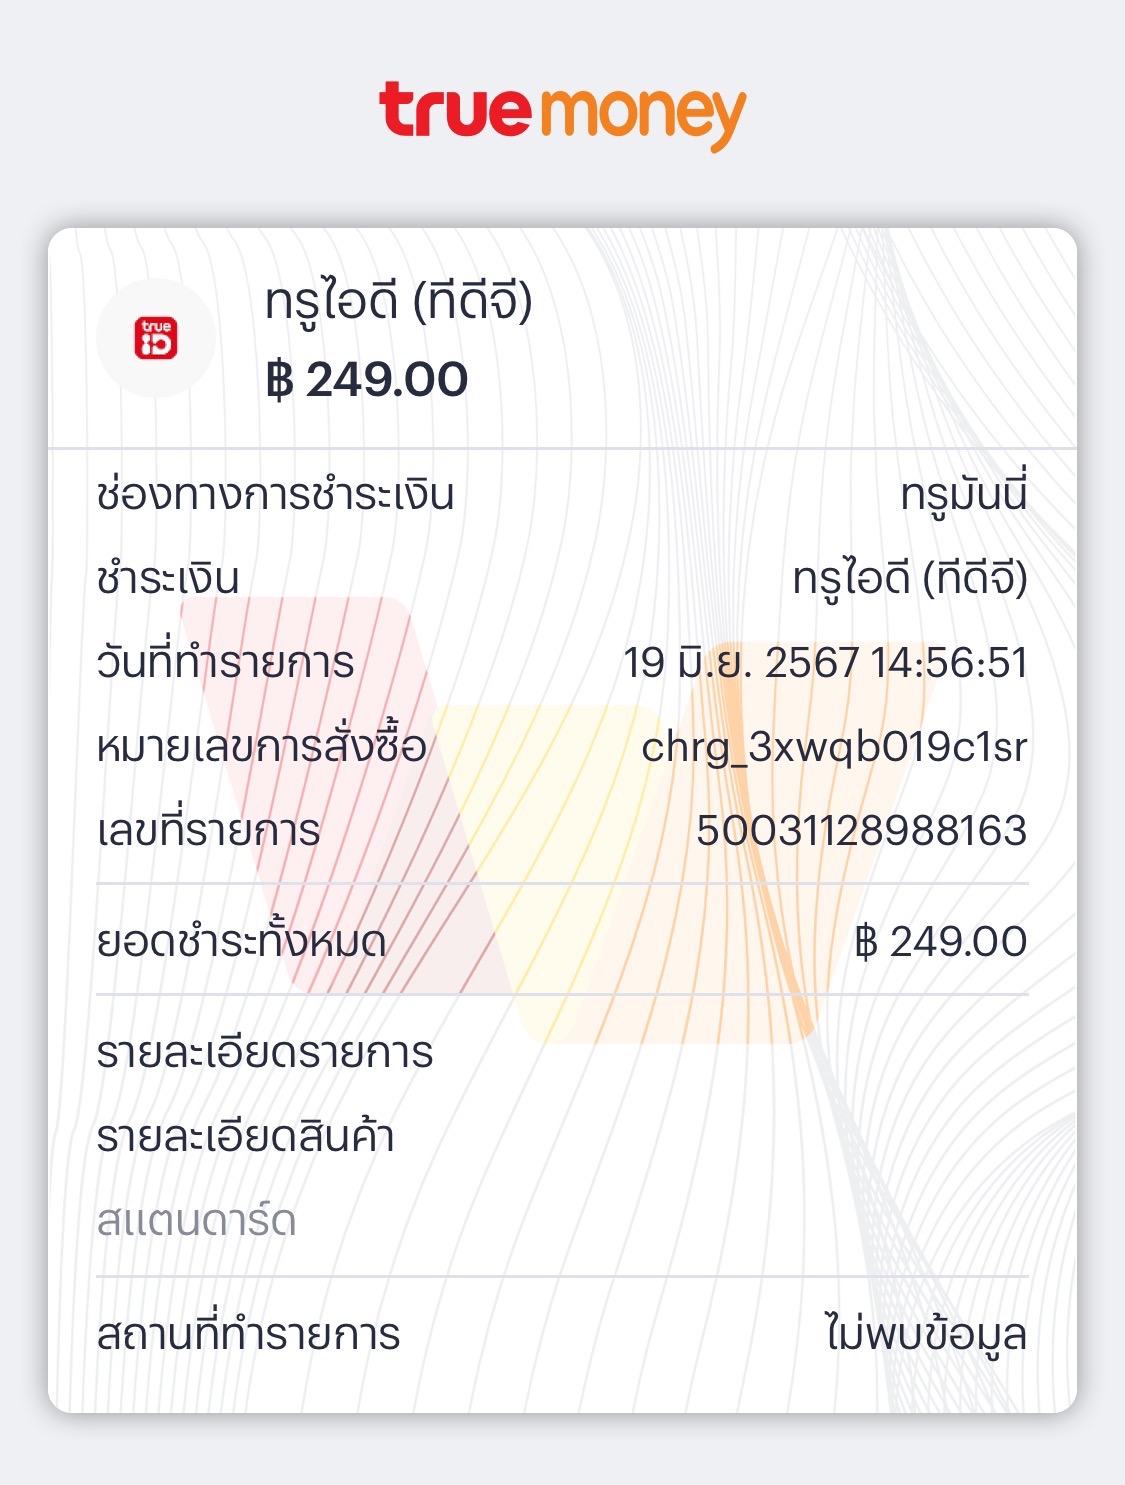
Task: Select total paid value ฿ 249.00
Action: [940, 941]
